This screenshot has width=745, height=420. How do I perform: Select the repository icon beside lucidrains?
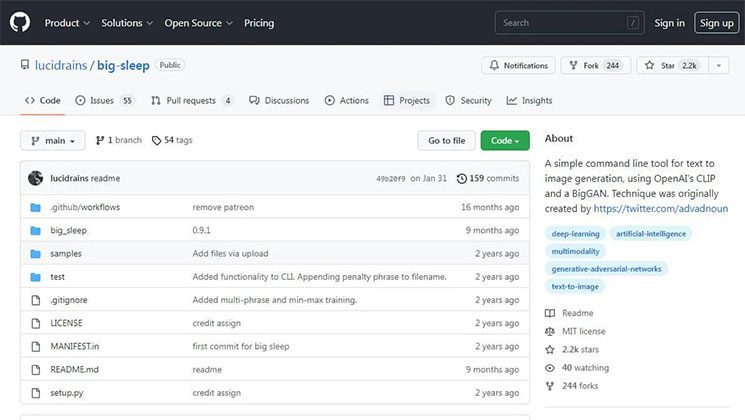click(25, 65)
